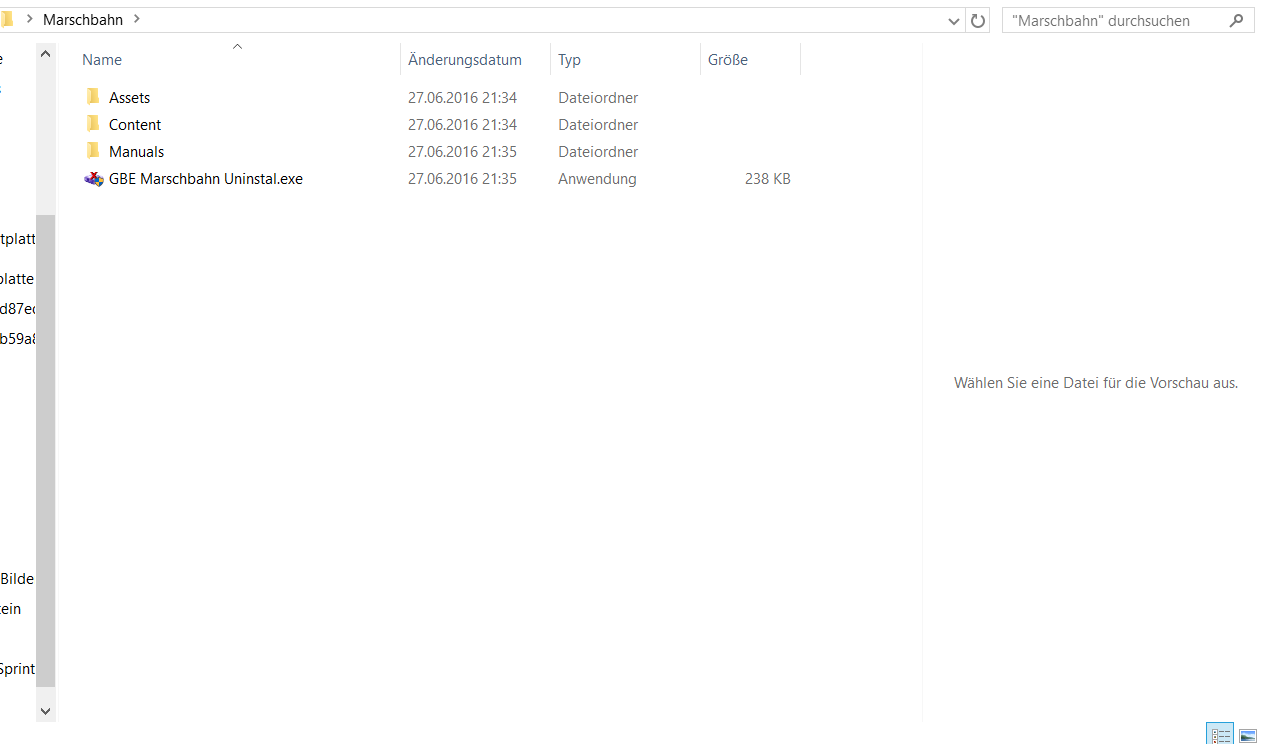Open the address bar history dropdown
The height and width of the screenshot is (744, 1264).
[x=954, y=21]
